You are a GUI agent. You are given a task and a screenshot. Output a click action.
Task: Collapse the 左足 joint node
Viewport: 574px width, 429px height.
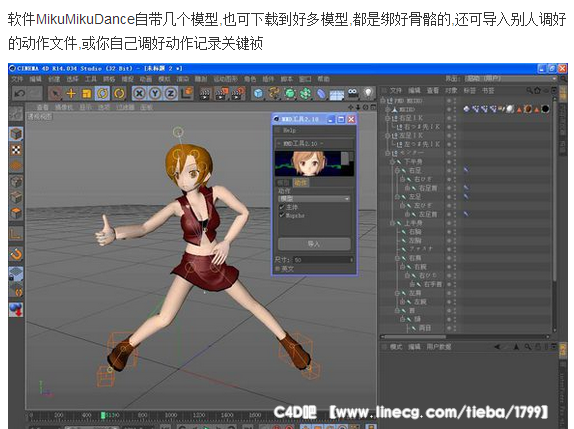(x=398, y=197)
